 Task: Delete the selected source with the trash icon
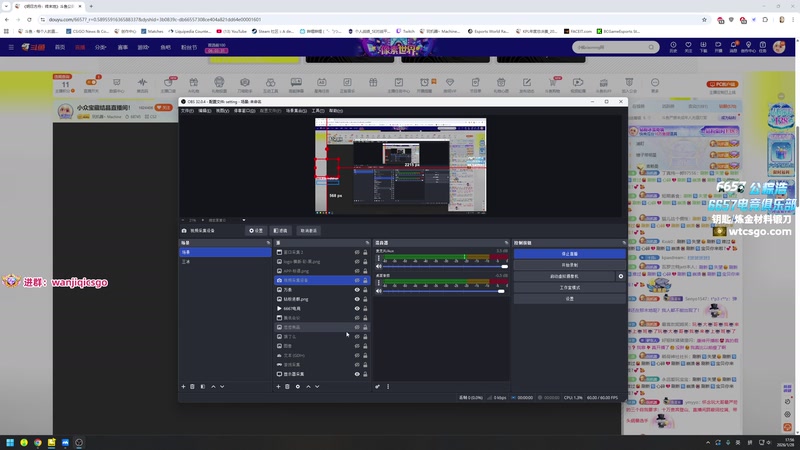click(x=287, y=387)
